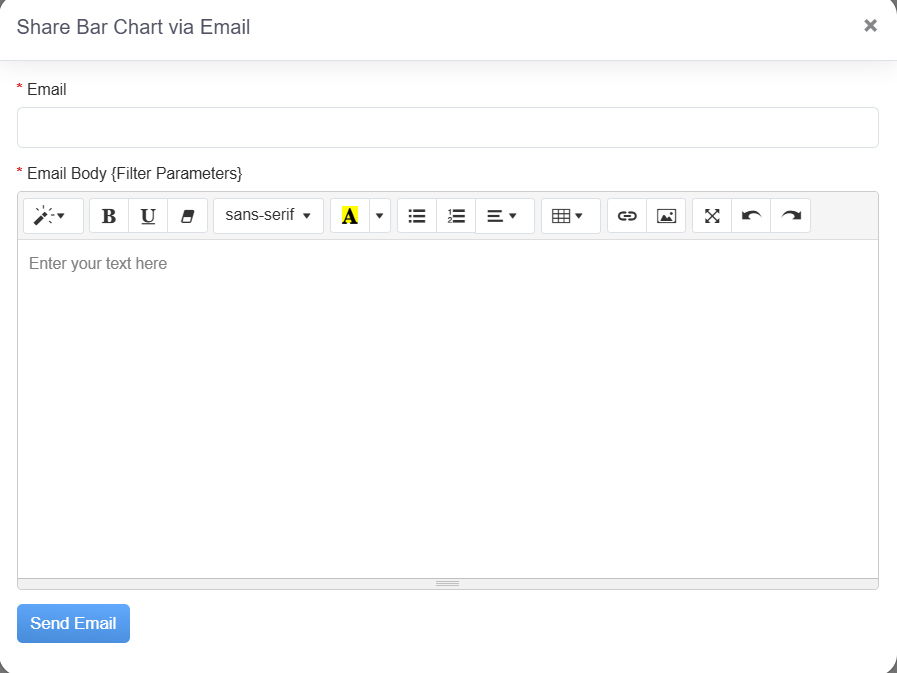Open the magic wand style dropdown
This screenshot has height=673, width=897.
click(x=53, y=216)
